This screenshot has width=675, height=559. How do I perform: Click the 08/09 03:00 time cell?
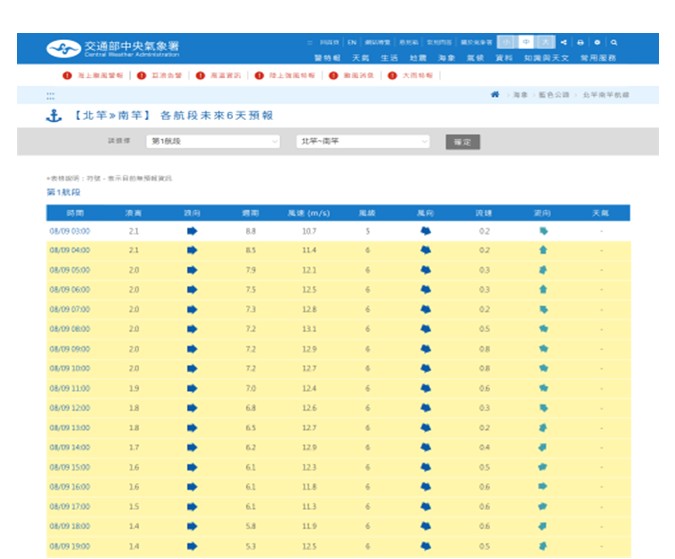(x=70, y=231)
